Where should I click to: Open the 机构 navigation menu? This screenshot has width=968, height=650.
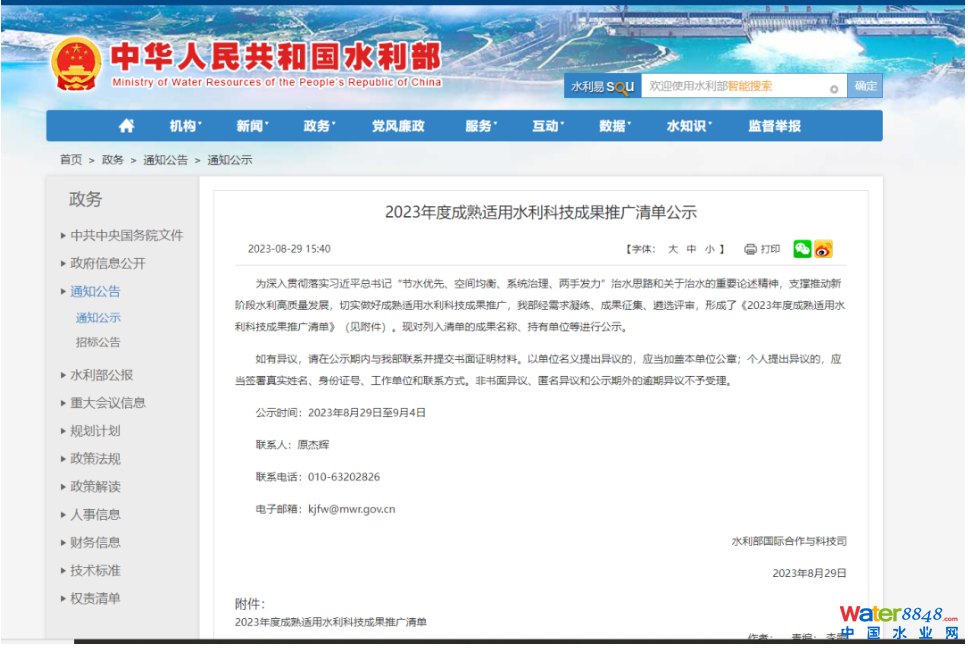pos(185,126)
